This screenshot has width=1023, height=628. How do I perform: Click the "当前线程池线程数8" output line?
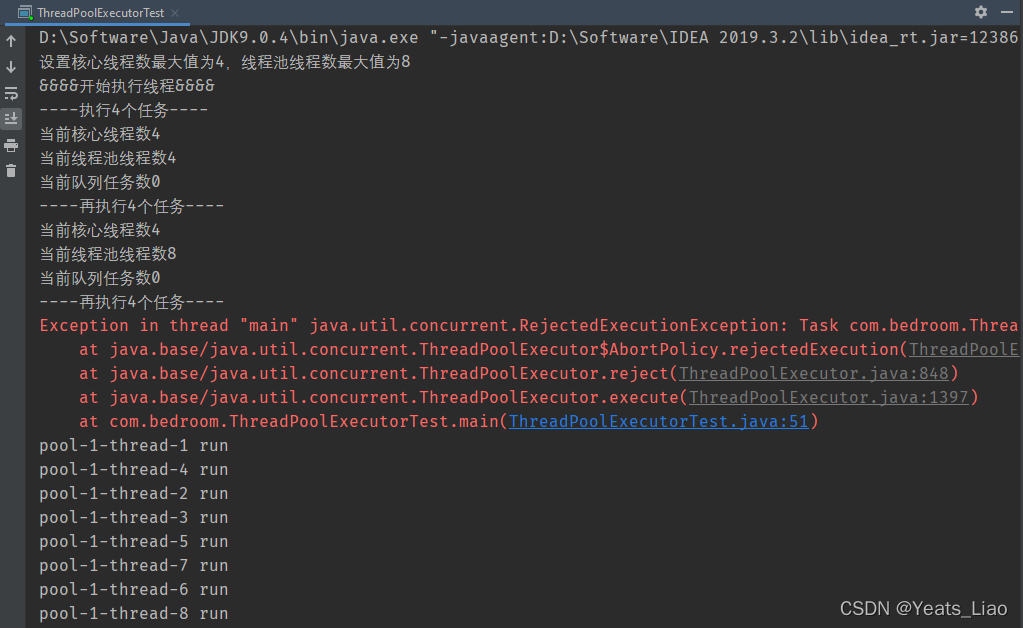tap(108, 254)
